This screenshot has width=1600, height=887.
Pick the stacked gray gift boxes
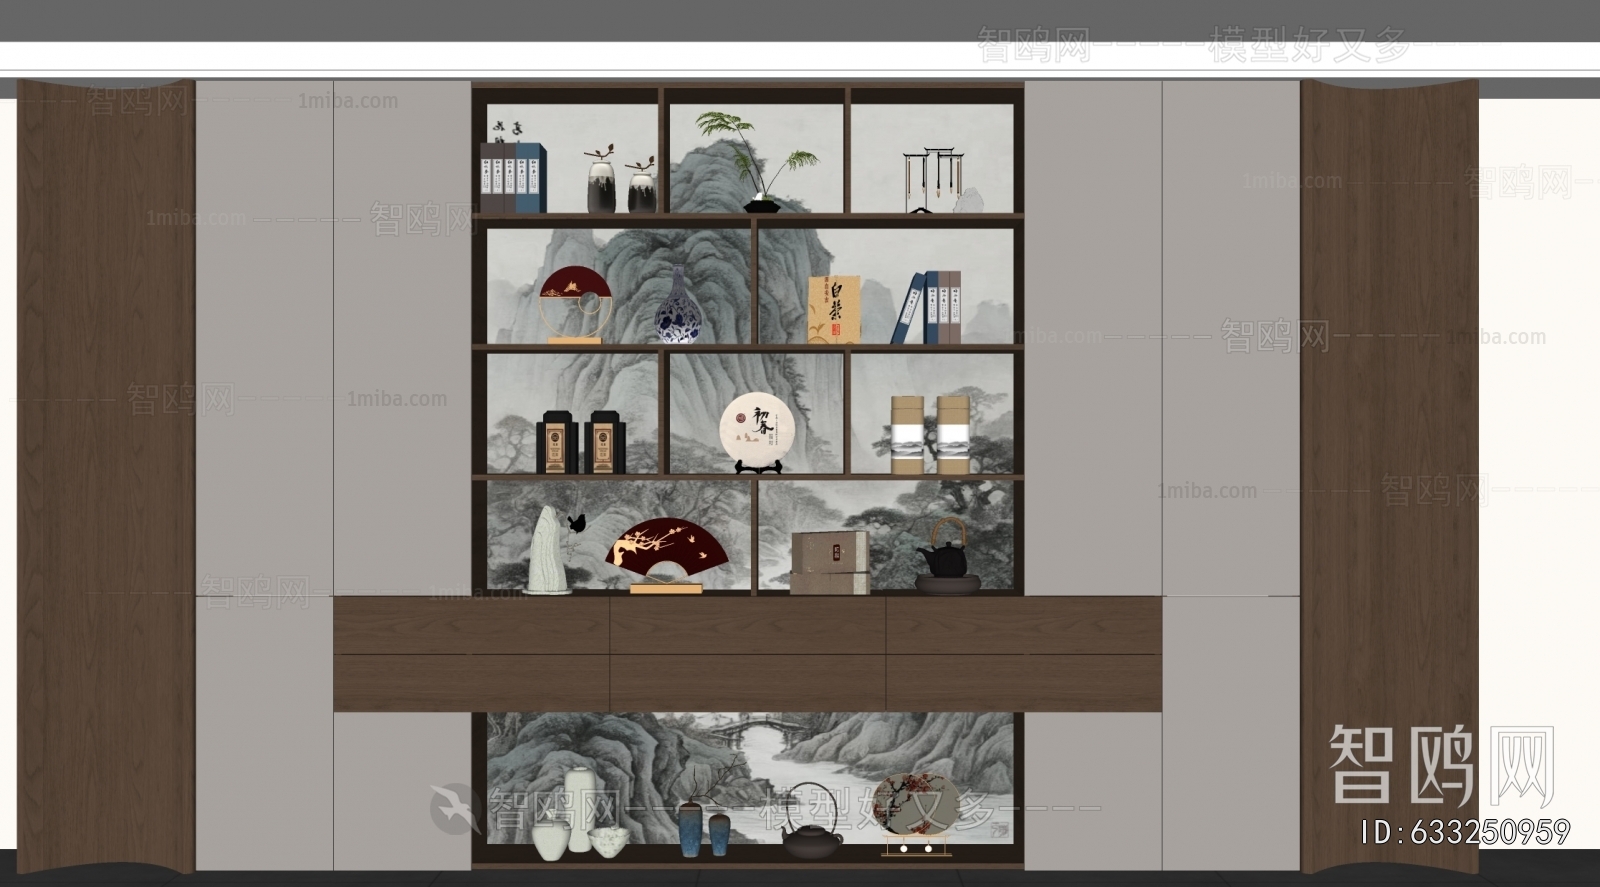830,562
